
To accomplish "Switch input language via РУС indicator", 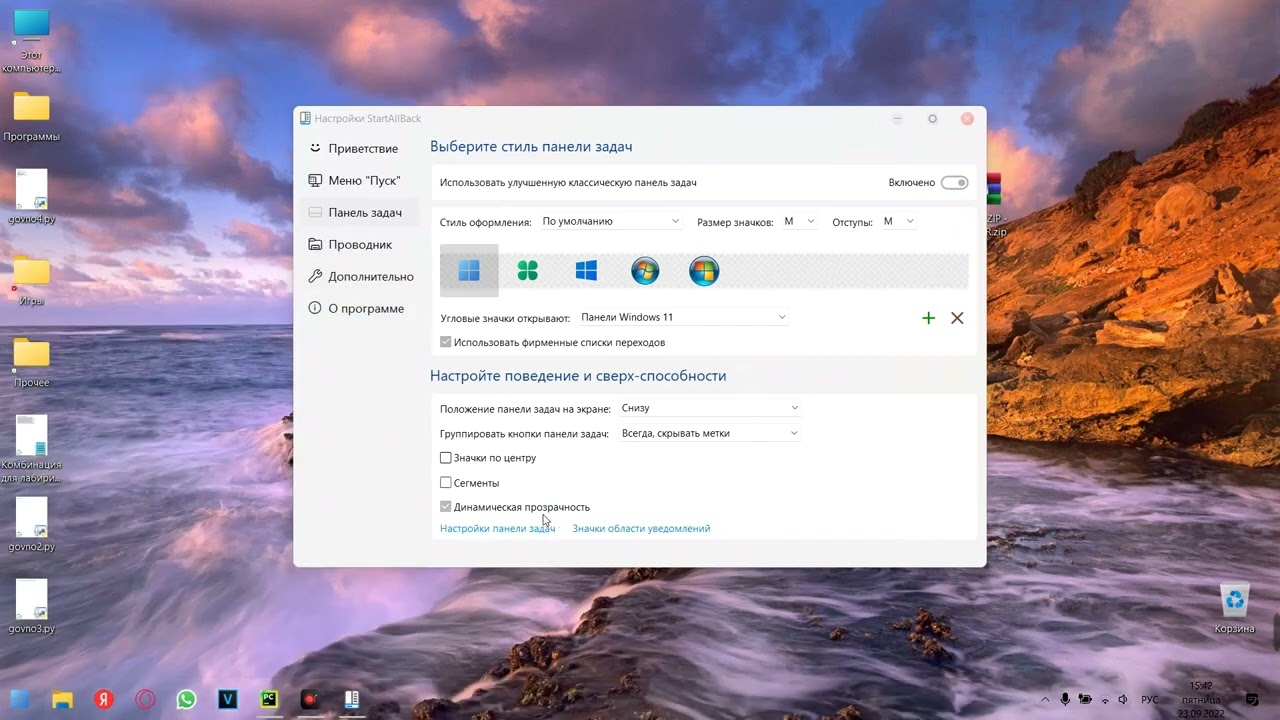I will (x=1150, y=700).
